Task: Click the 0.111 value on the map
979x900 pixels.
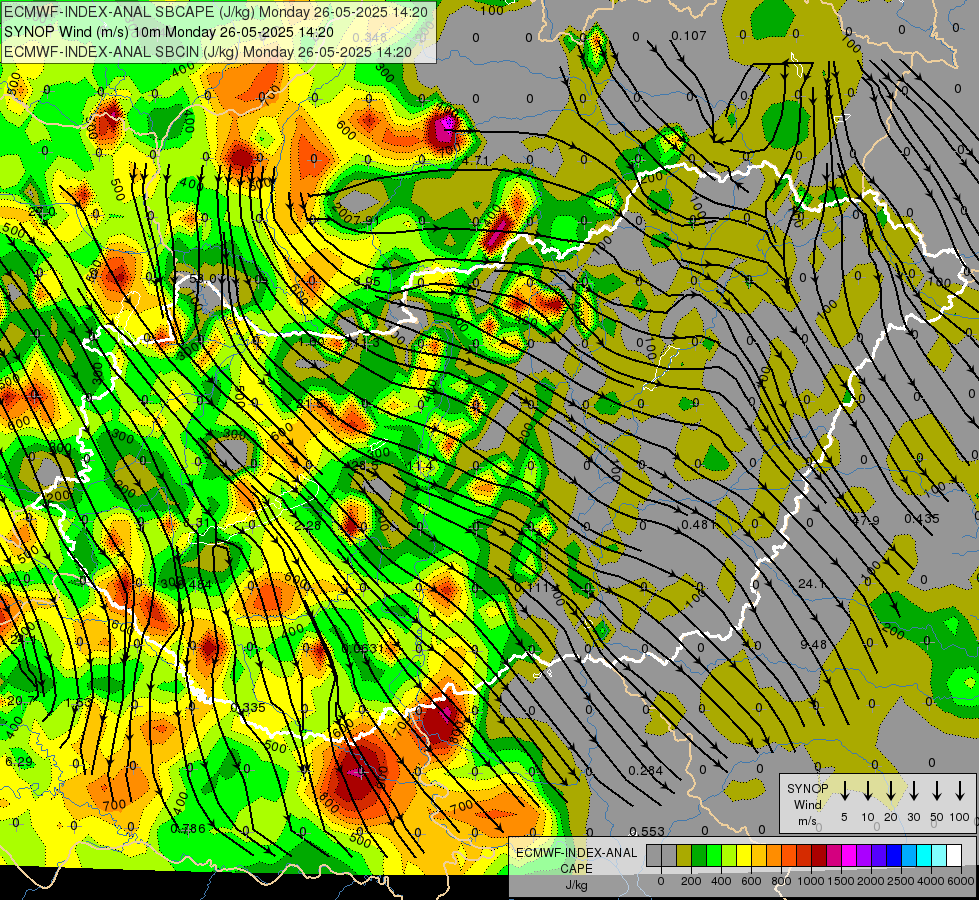Action: pyautogui.click(x=531, y=588)
